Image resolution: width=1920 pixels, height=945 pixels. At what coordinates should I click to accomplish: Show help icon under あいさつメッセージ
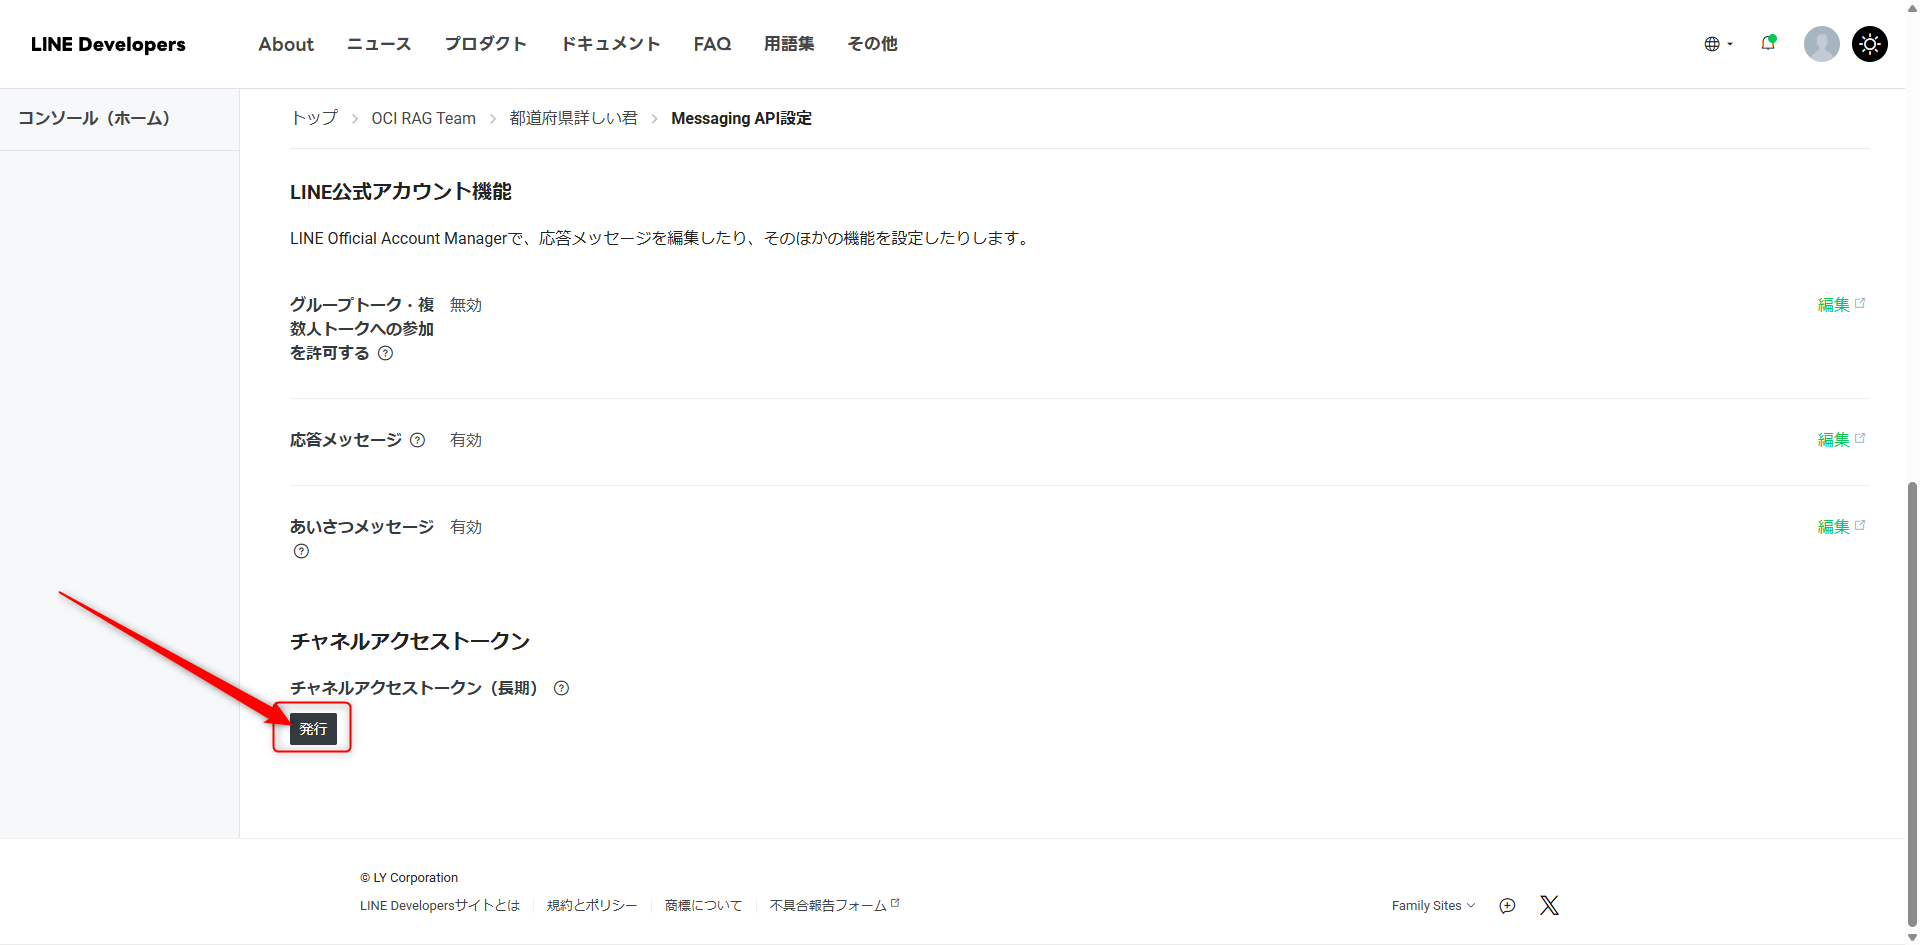[x=301, y=551]
